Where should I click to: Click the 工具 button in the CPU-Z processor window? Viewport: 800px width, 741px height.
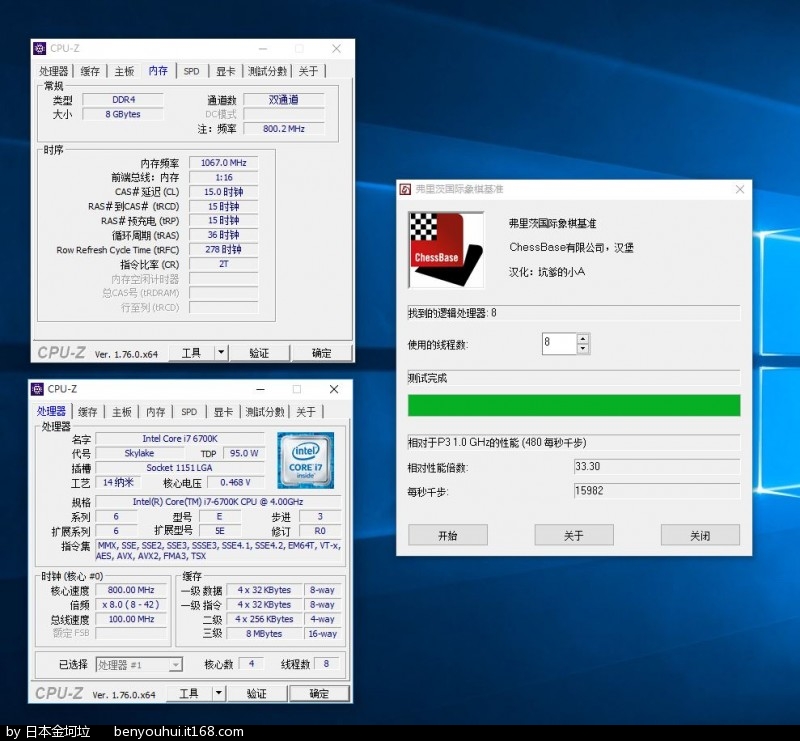click(189, 693)
